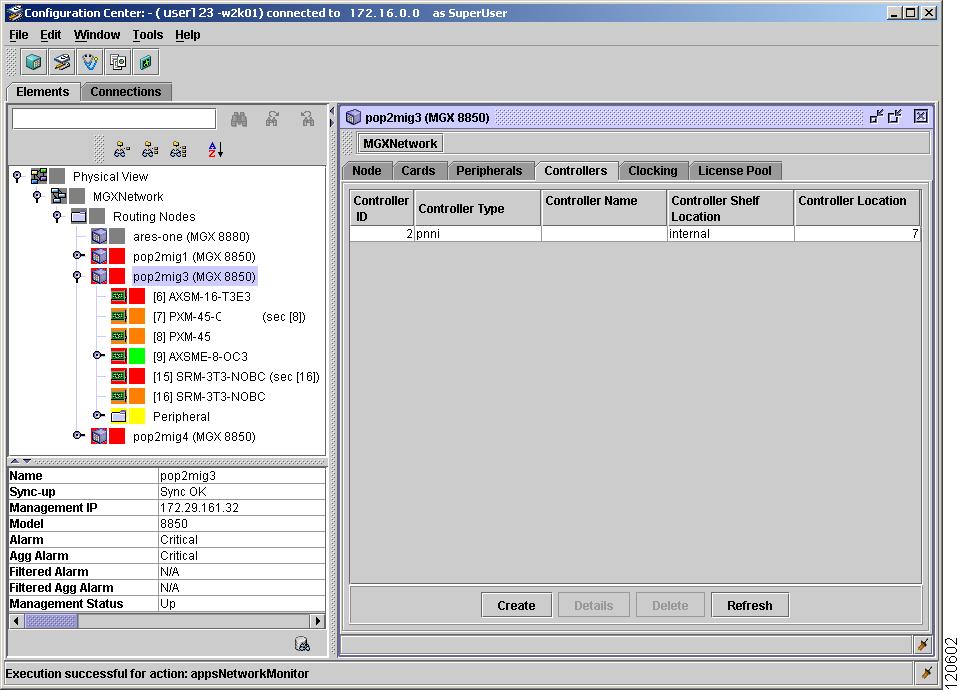Click the Details button
This screenshot has width=962, height=690.
coord(593,605)
